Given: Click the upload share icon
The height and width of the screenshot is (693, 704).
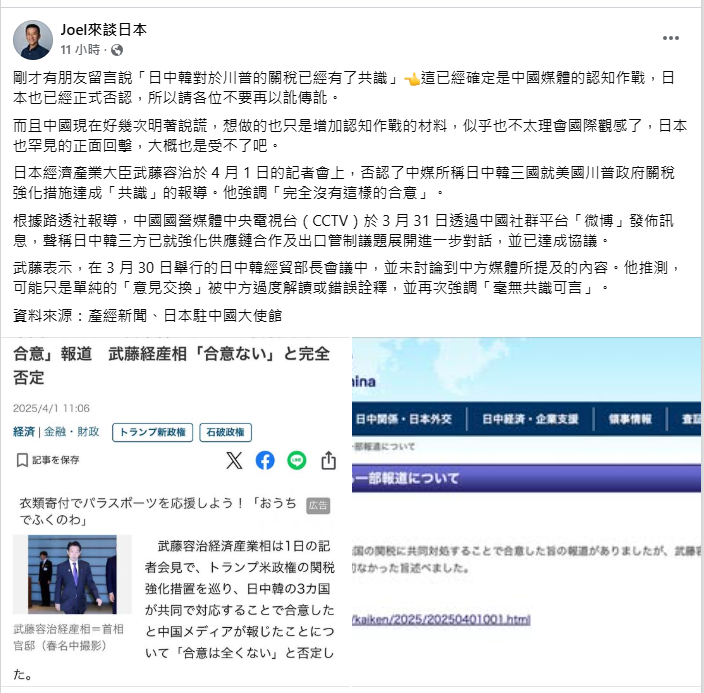Looking at the screenshot, I should 329,460.
